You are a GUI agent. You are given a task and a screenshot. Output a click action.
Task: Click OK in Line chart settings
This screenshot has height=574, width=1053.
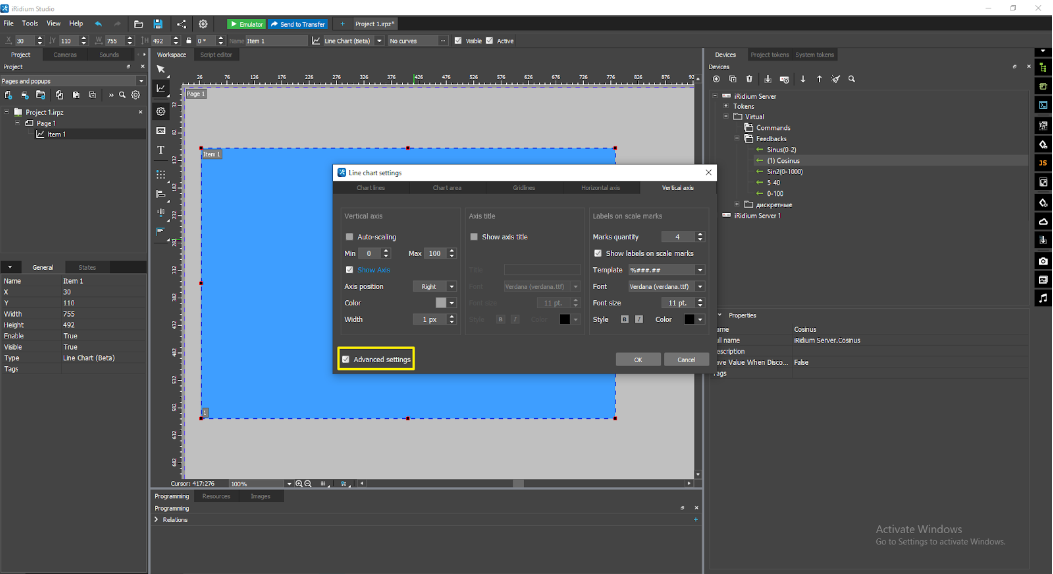pyautogui.click(x=637, y=359)
